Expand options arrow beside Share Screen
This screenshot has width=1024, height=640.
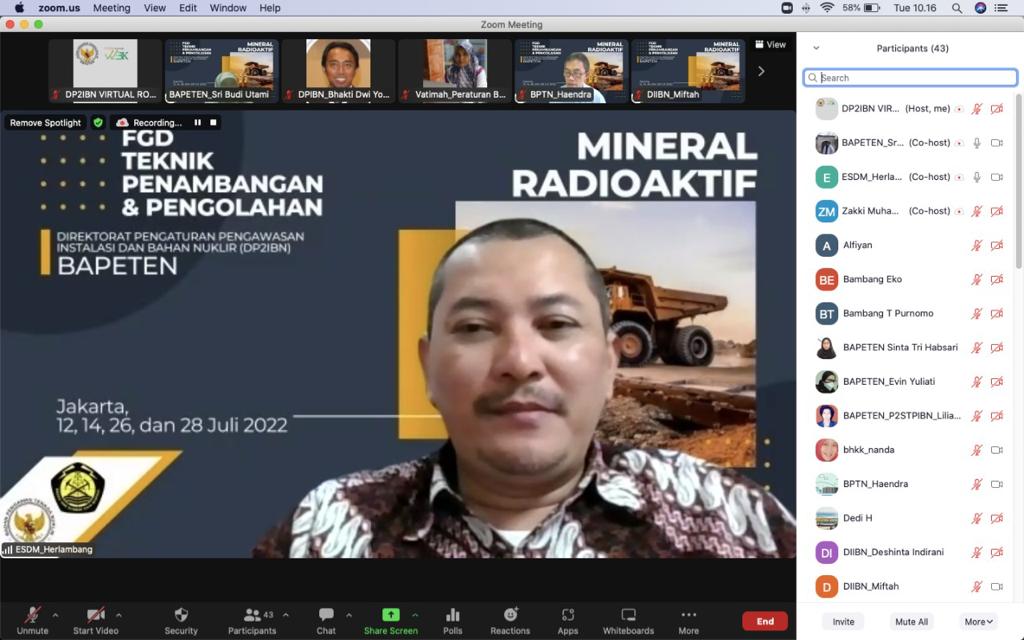click(x=415, y=615)
